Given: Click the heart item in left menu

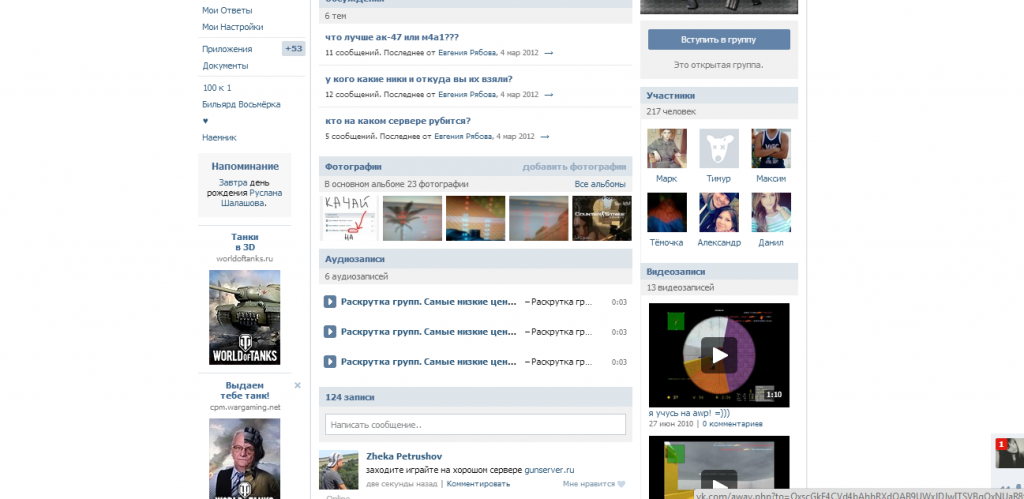Looking at the screenshot, I should [x=206, y=121].
